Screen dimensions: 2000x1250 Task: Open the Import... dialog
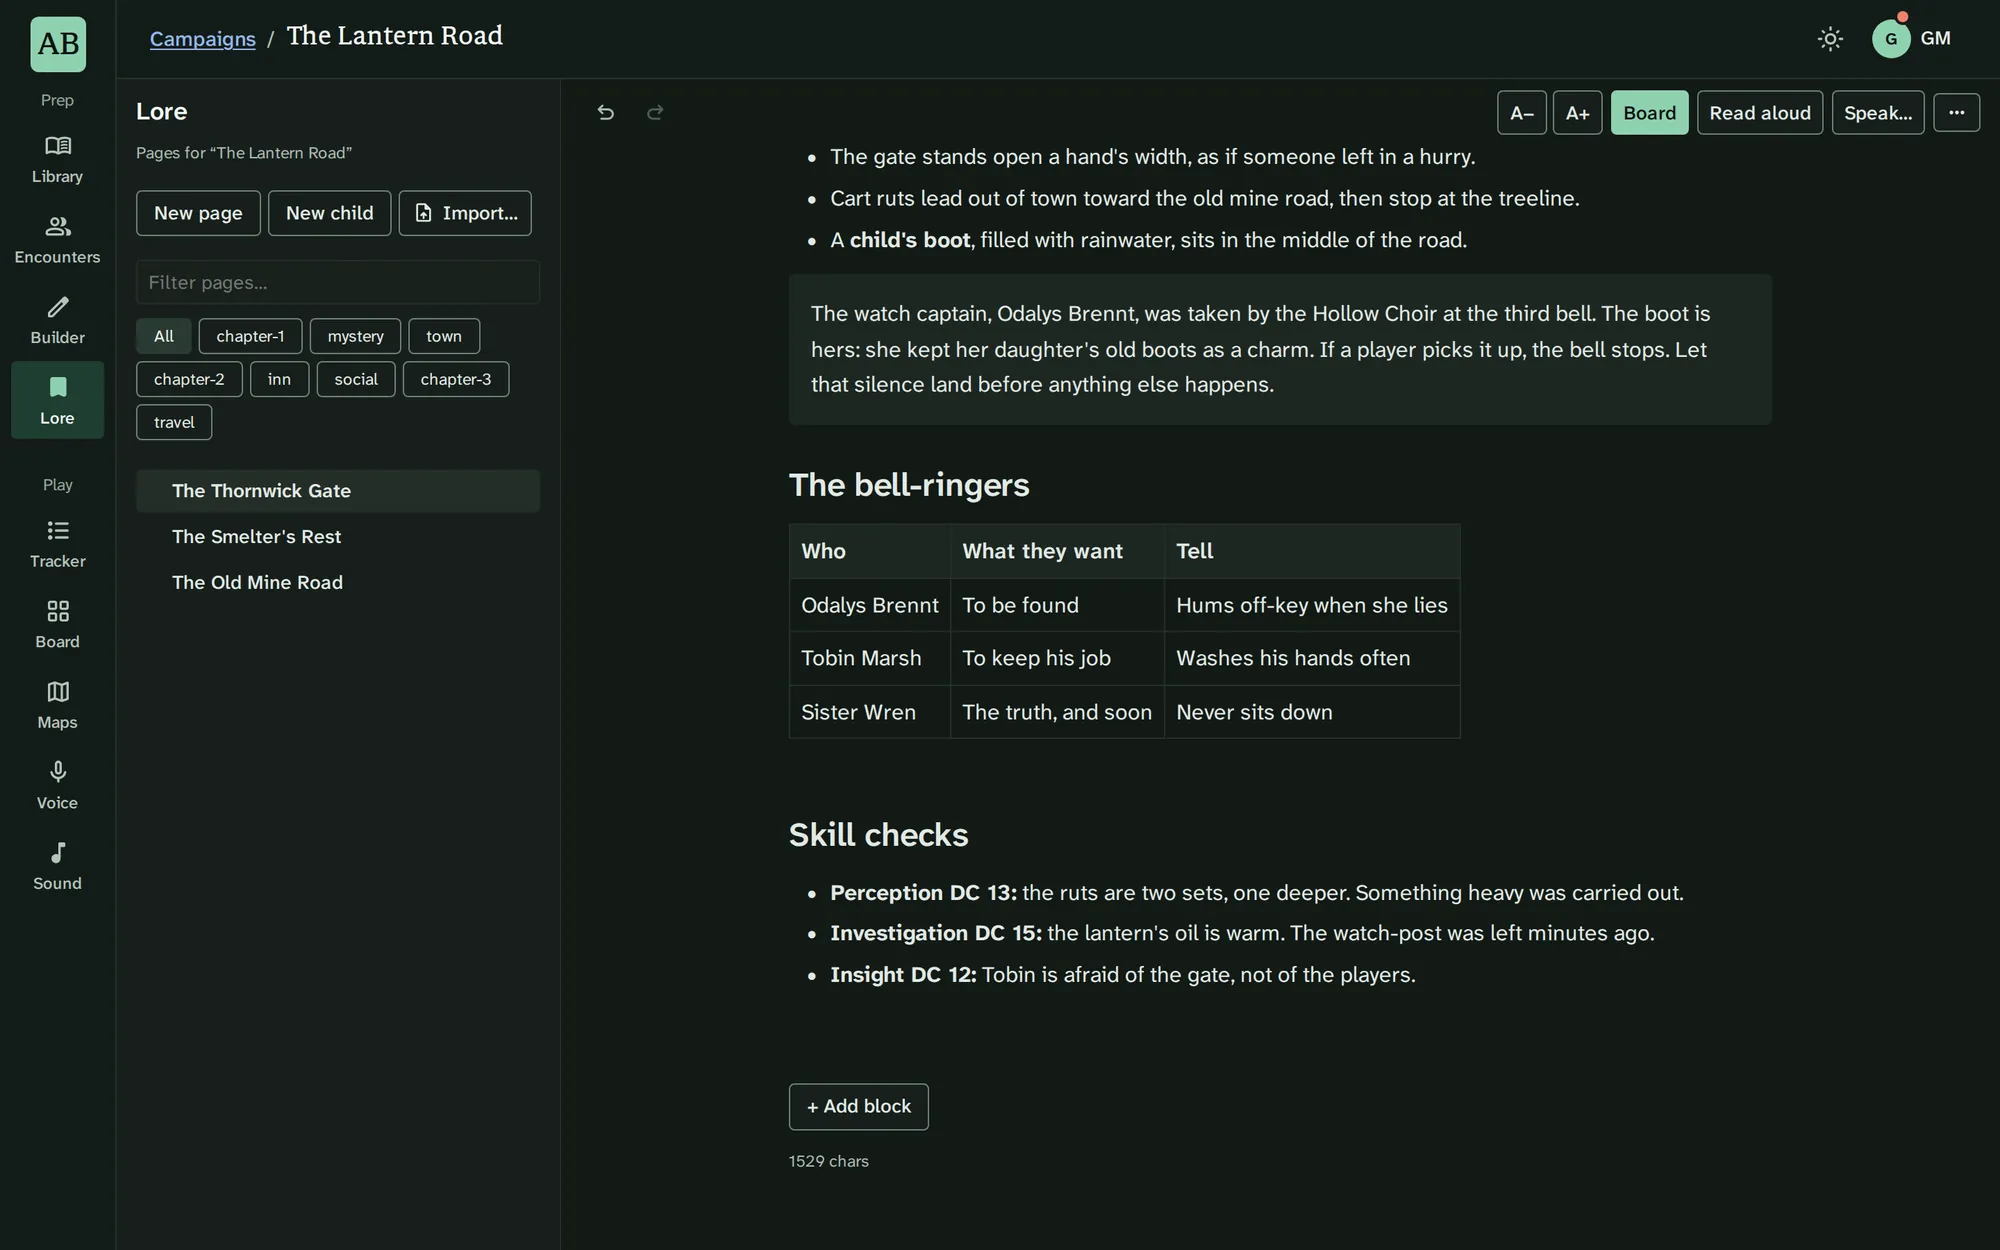pos(465,213)
